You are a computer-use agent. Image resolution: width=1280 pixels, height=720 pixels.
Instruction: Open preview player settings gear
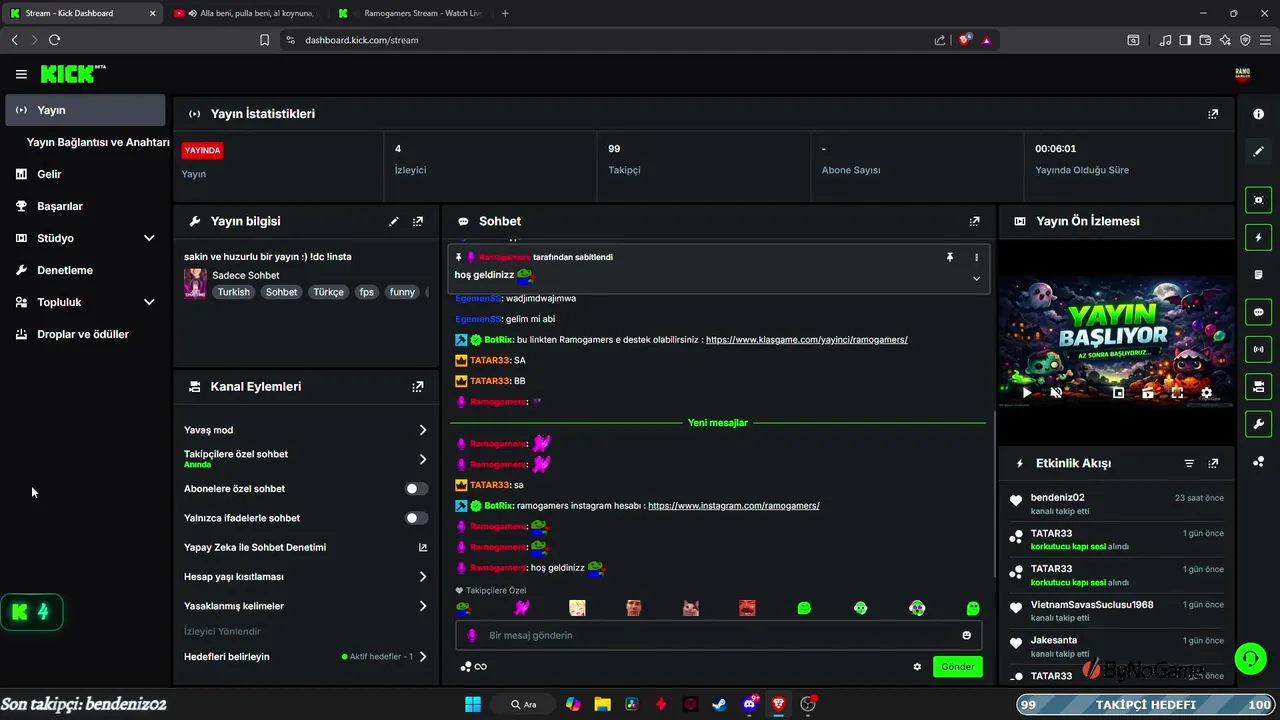click(1206, 393)
